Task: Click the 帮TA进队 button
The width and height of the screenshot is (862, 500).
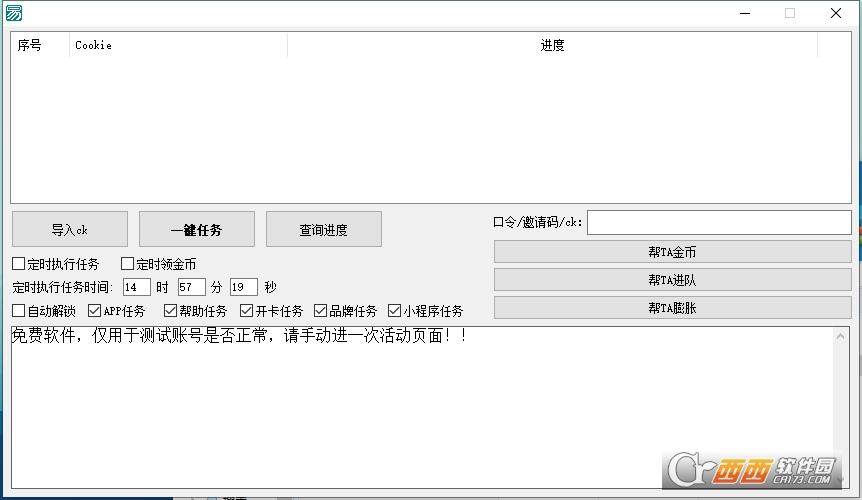Action: tap(672, 280)
